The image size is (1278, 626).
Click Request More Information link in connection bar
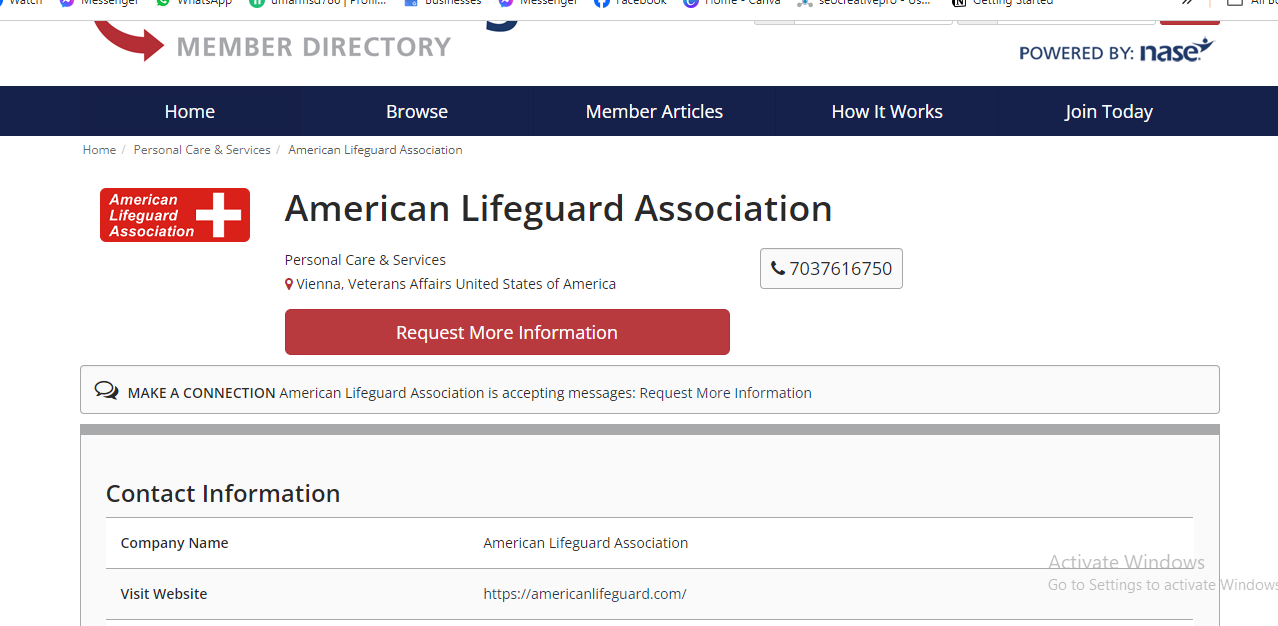725,393
